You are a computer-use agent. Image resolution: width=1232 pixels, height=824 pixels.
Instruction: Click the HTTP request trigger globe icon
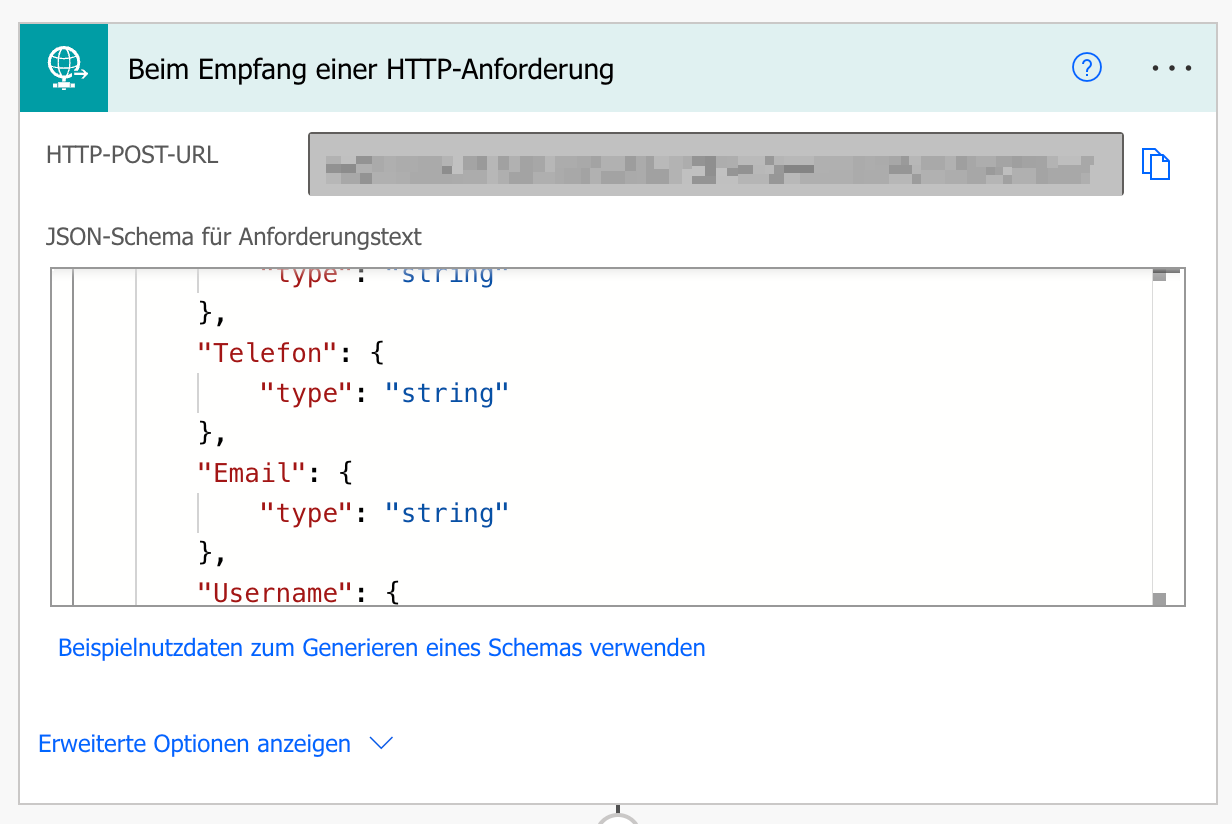(64, 68)
